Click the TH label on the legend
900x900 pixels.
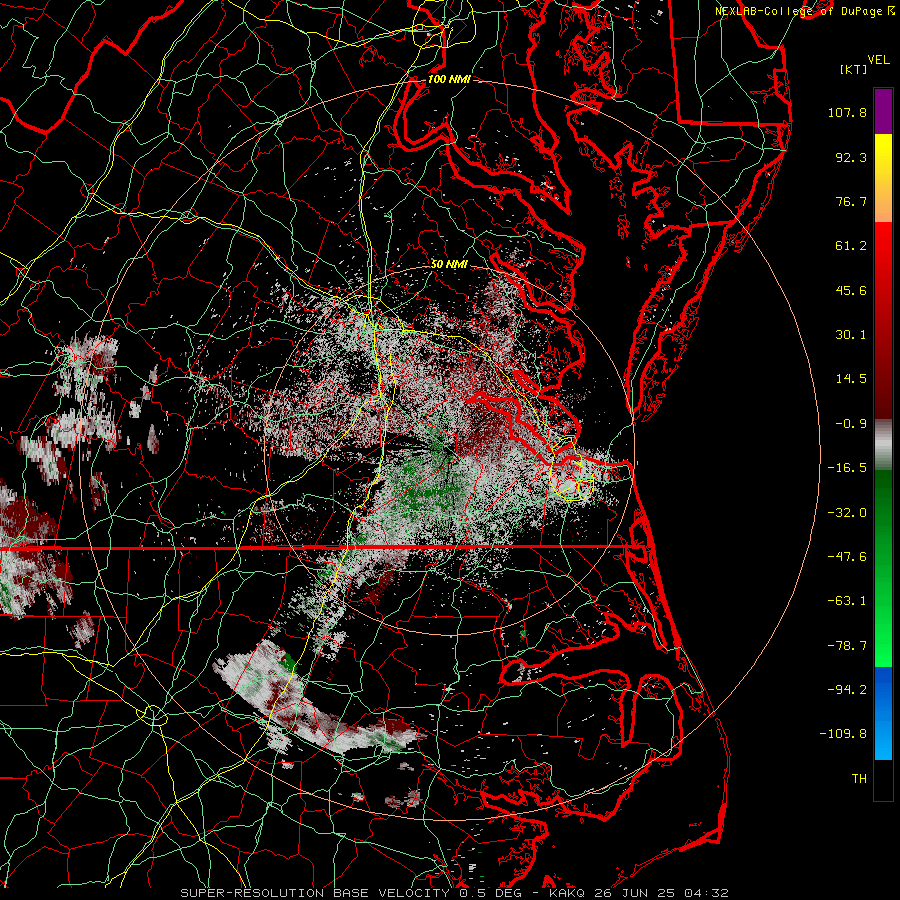pyautogui.click(x=859, y=779)
